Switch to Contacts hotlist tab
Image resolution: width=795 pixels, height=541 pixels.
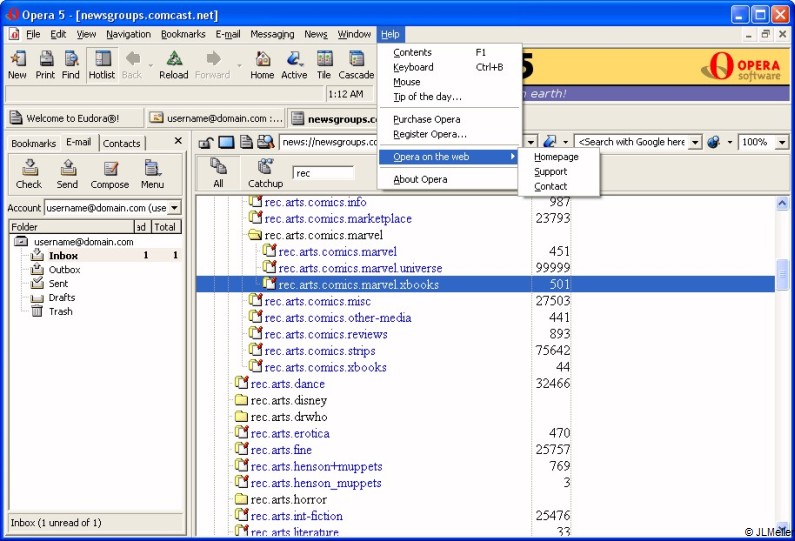pos(121,143)
